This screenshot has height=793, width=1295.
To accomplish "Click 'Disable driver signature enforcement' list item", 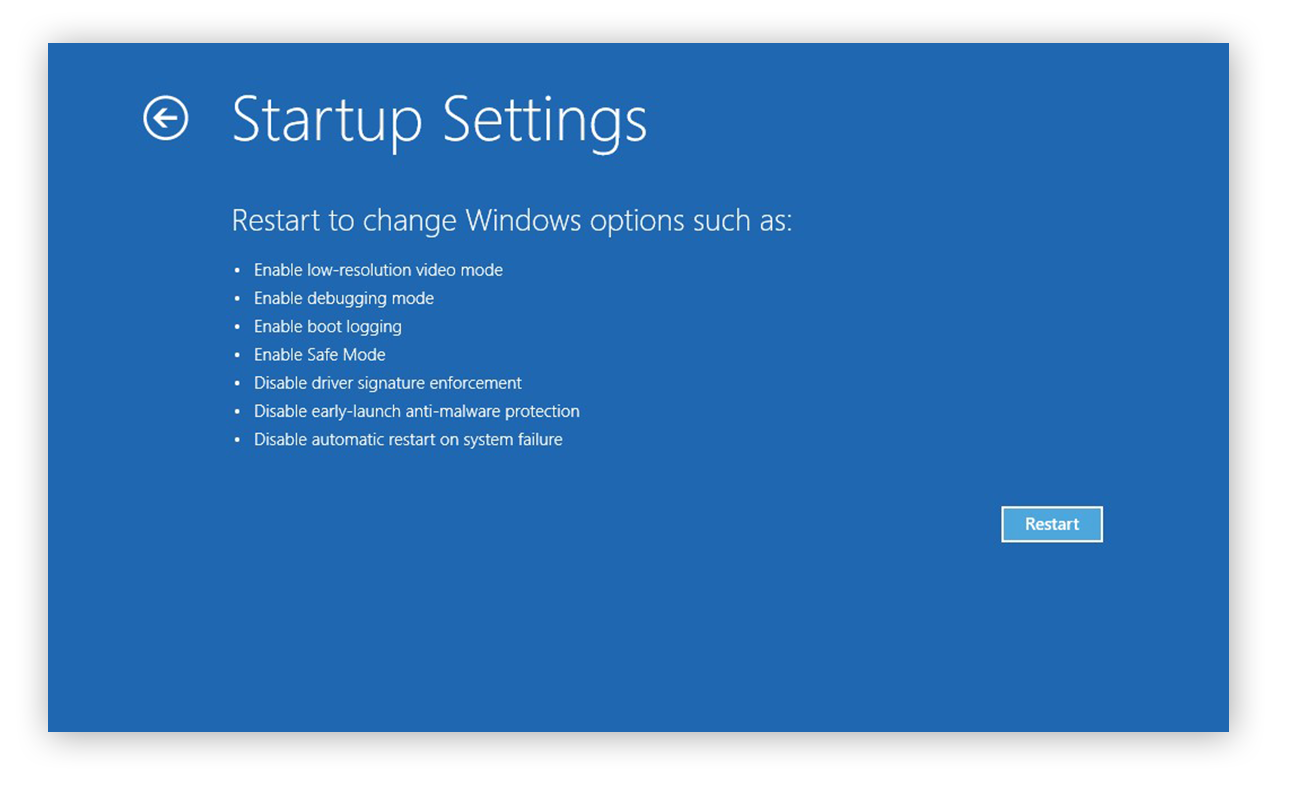I will click(x=388, y=383).
